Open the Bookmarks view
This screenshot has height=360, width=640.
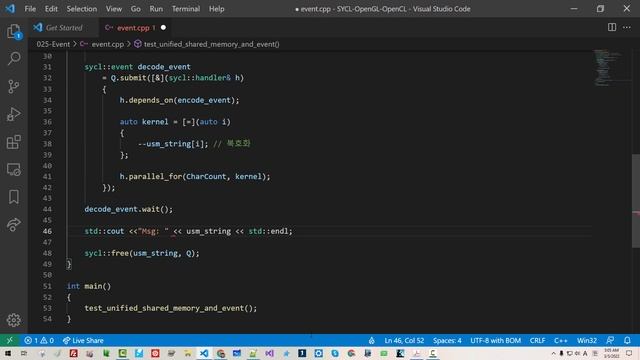coord(13,197)
